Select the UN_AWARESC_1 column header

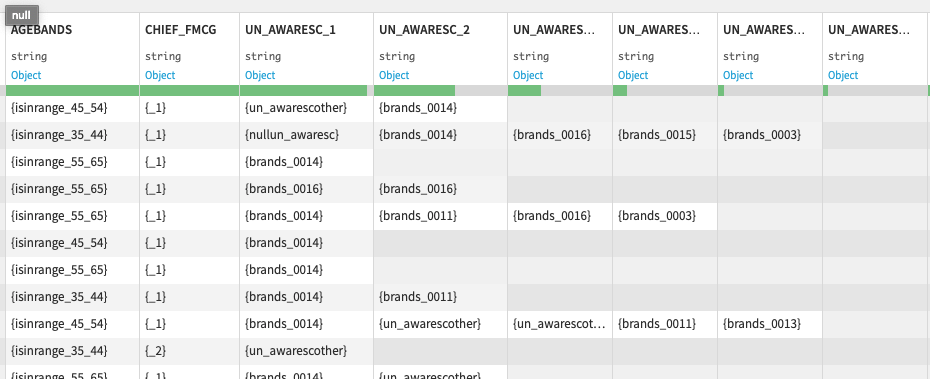pos(291,30)
